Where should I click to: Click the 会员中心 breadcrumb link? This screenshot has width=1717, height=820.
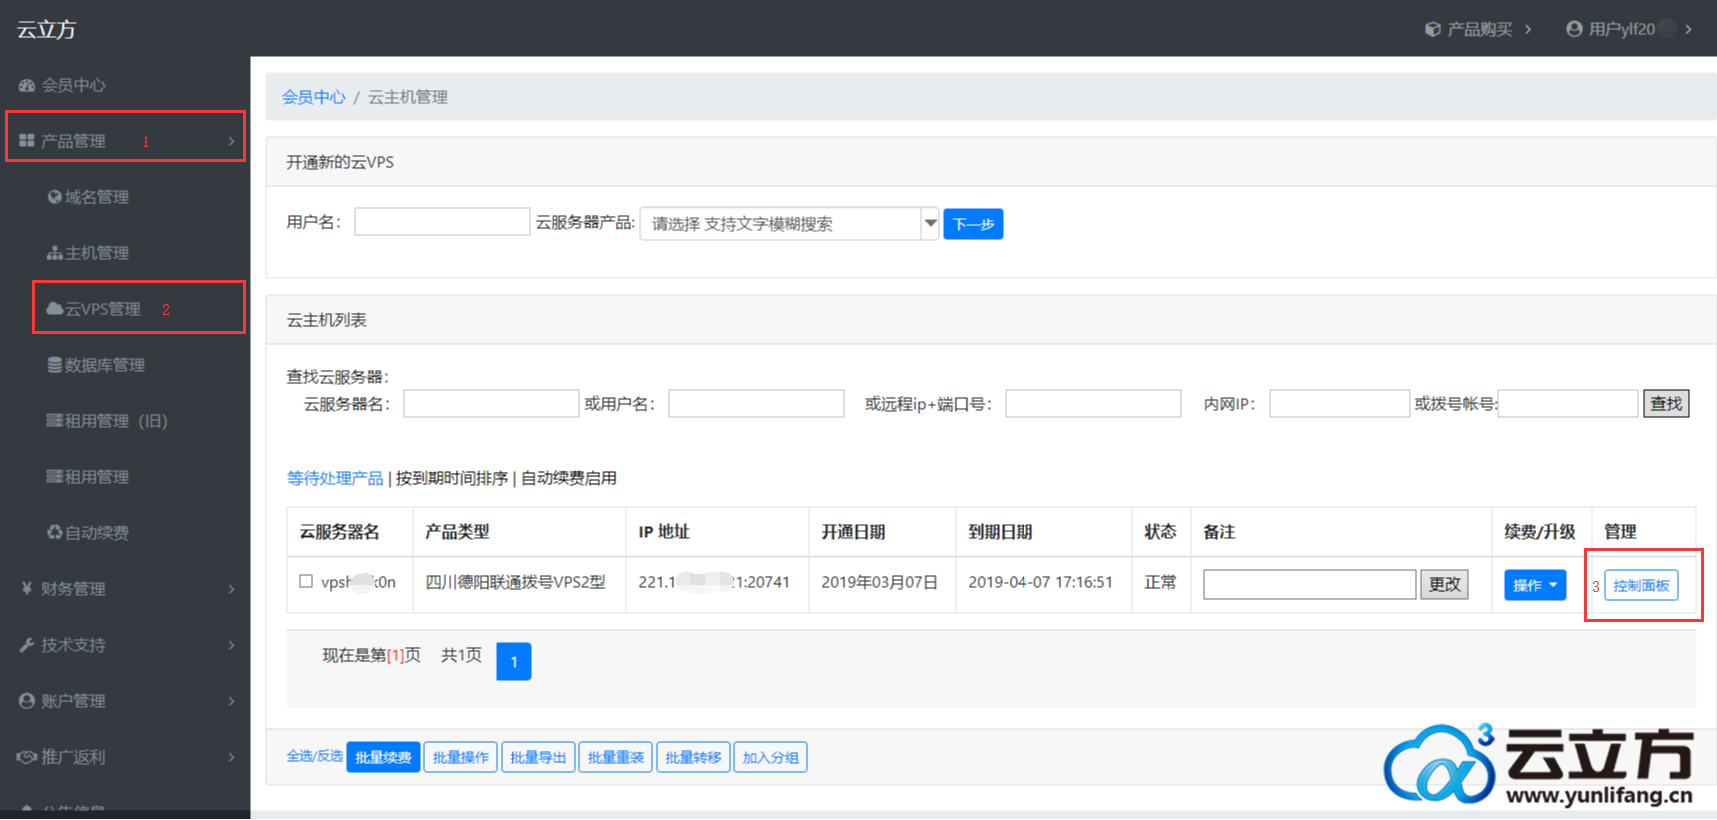click(x=313, y=97)
